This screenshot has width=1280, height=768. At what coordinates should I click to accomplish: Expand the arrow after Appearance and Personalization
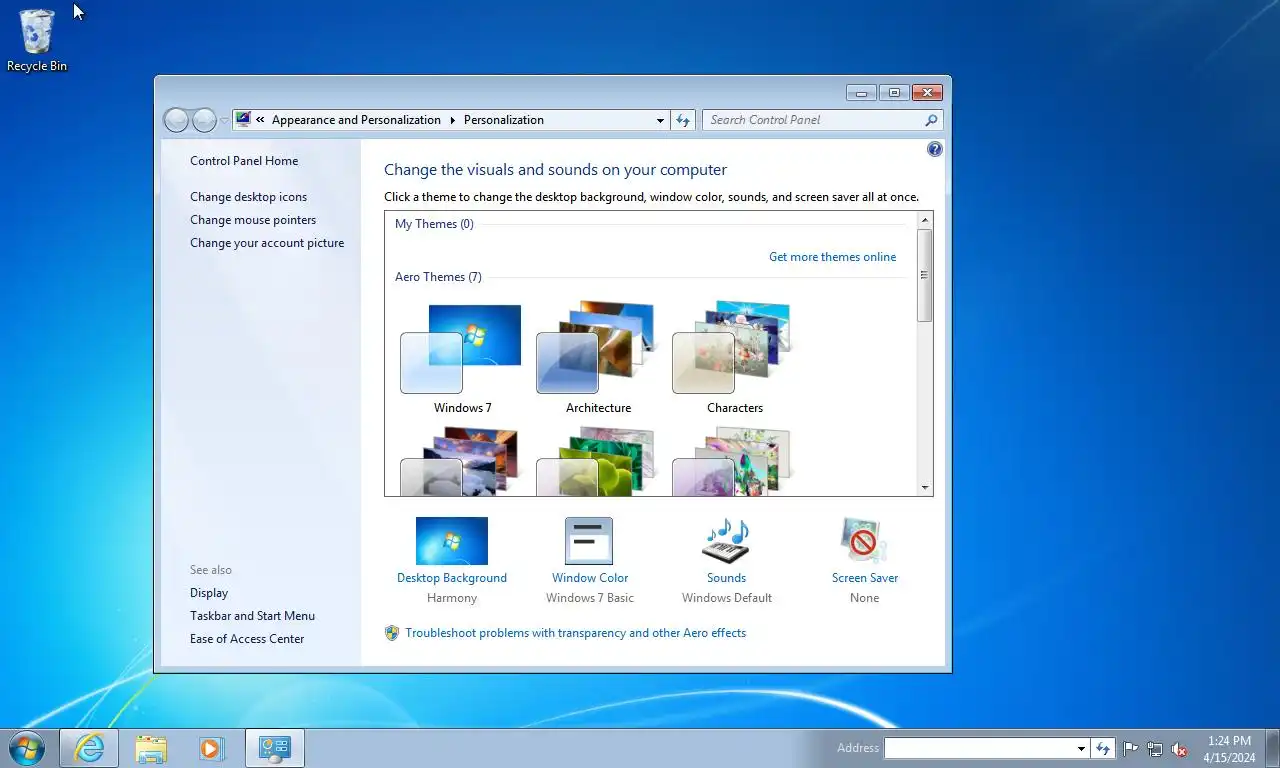click(452, 120)
